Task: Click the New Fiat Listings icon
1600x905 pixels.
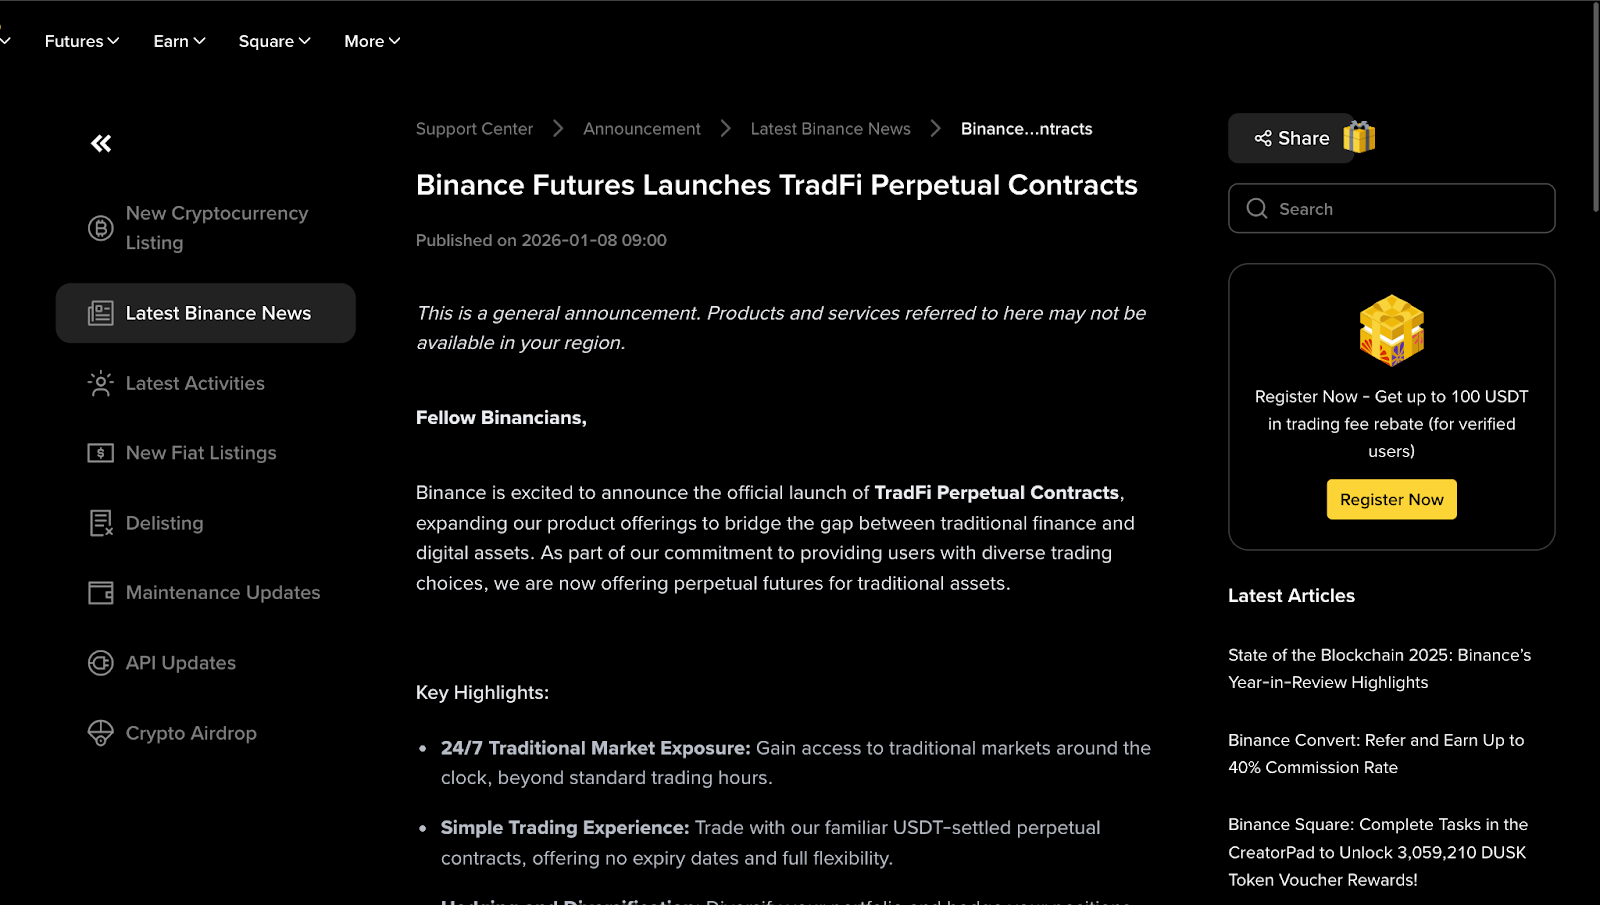Action: (100, 452)
